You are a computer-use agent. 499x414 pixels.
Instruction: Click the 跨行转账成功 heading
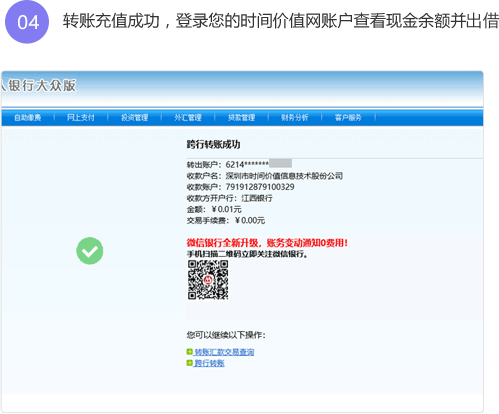point(214,144)
